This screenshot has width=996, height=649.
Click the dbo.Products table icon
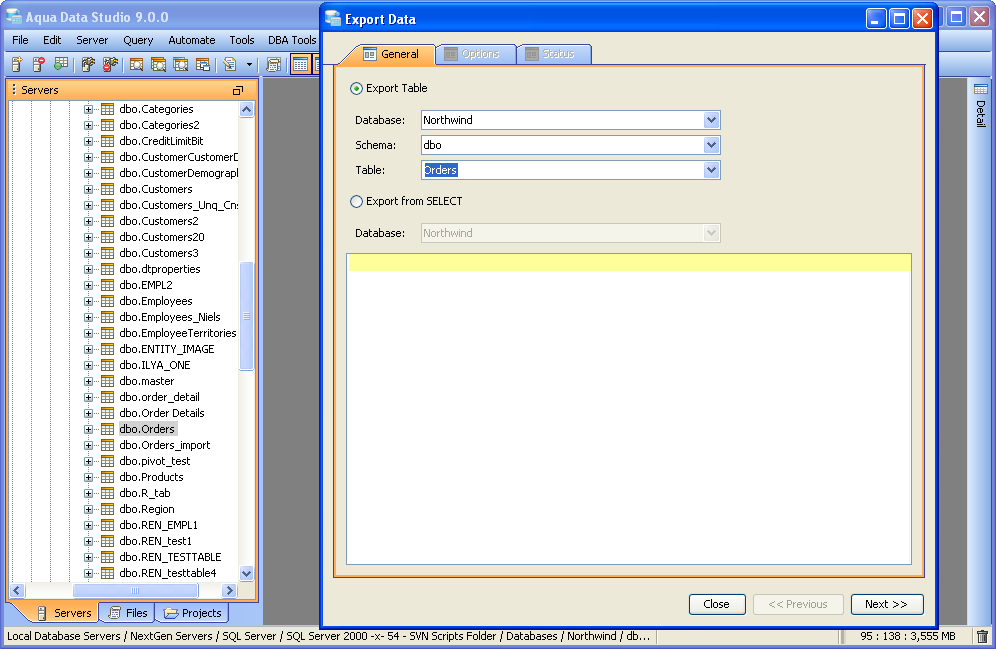107,477
